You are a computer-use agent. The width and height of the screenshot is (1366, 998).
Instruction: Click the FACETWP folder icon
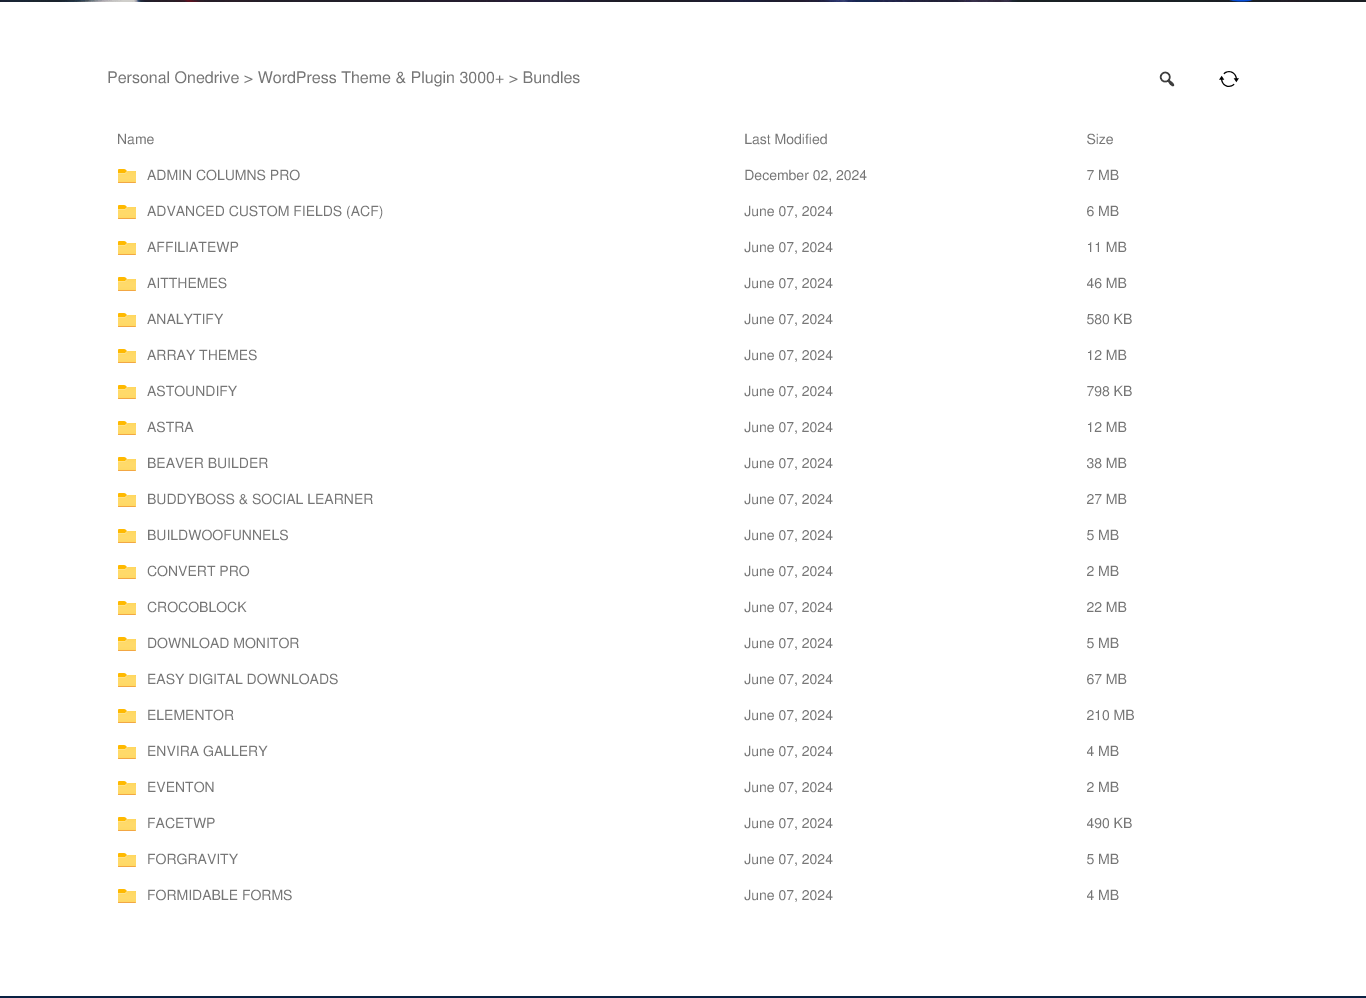coord(127,824)
